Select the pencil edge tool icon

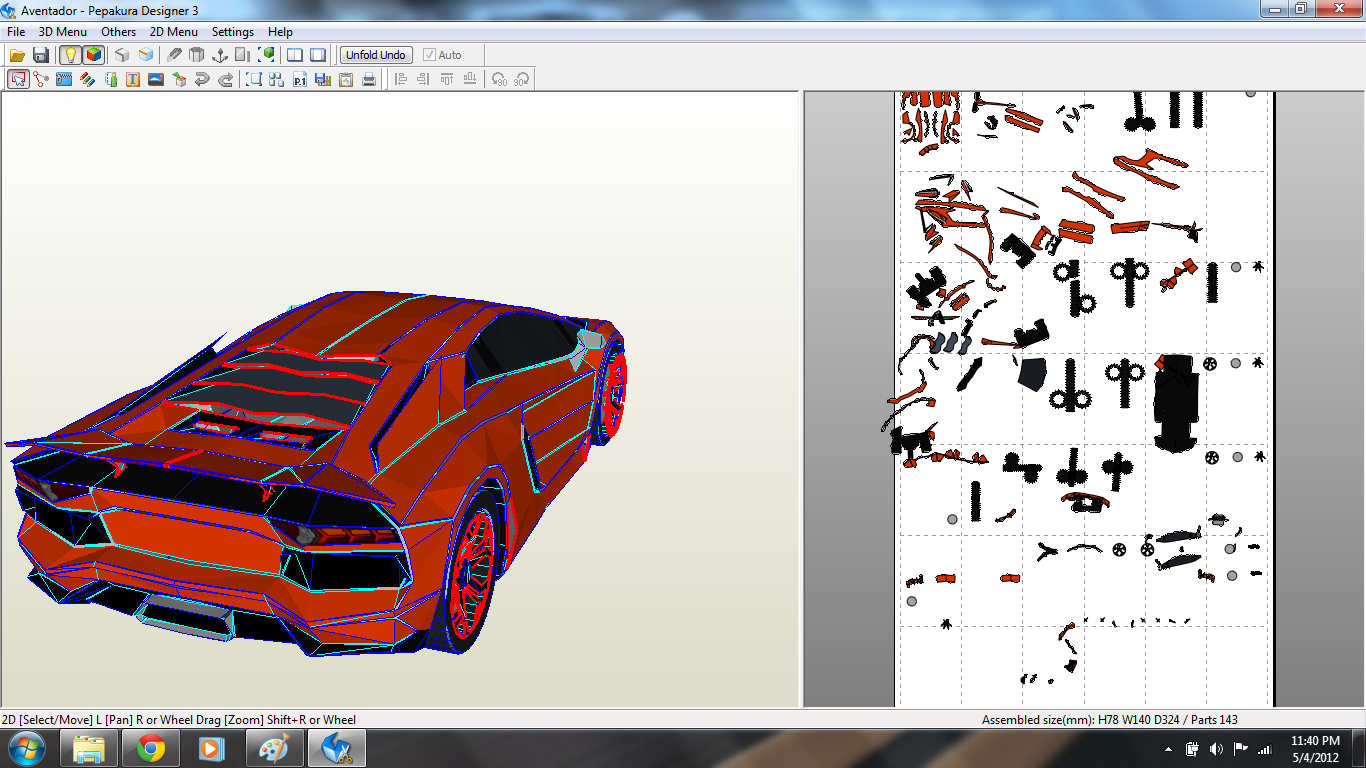(175, 55)
